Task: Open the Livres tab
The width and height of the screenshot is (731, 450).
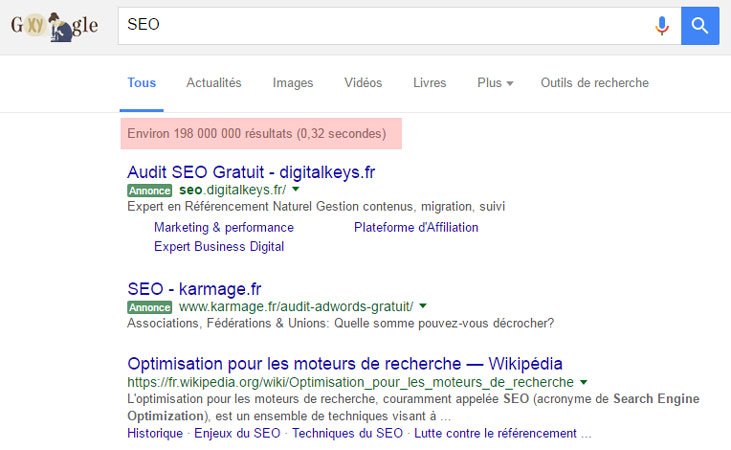Action: (429, 83)
